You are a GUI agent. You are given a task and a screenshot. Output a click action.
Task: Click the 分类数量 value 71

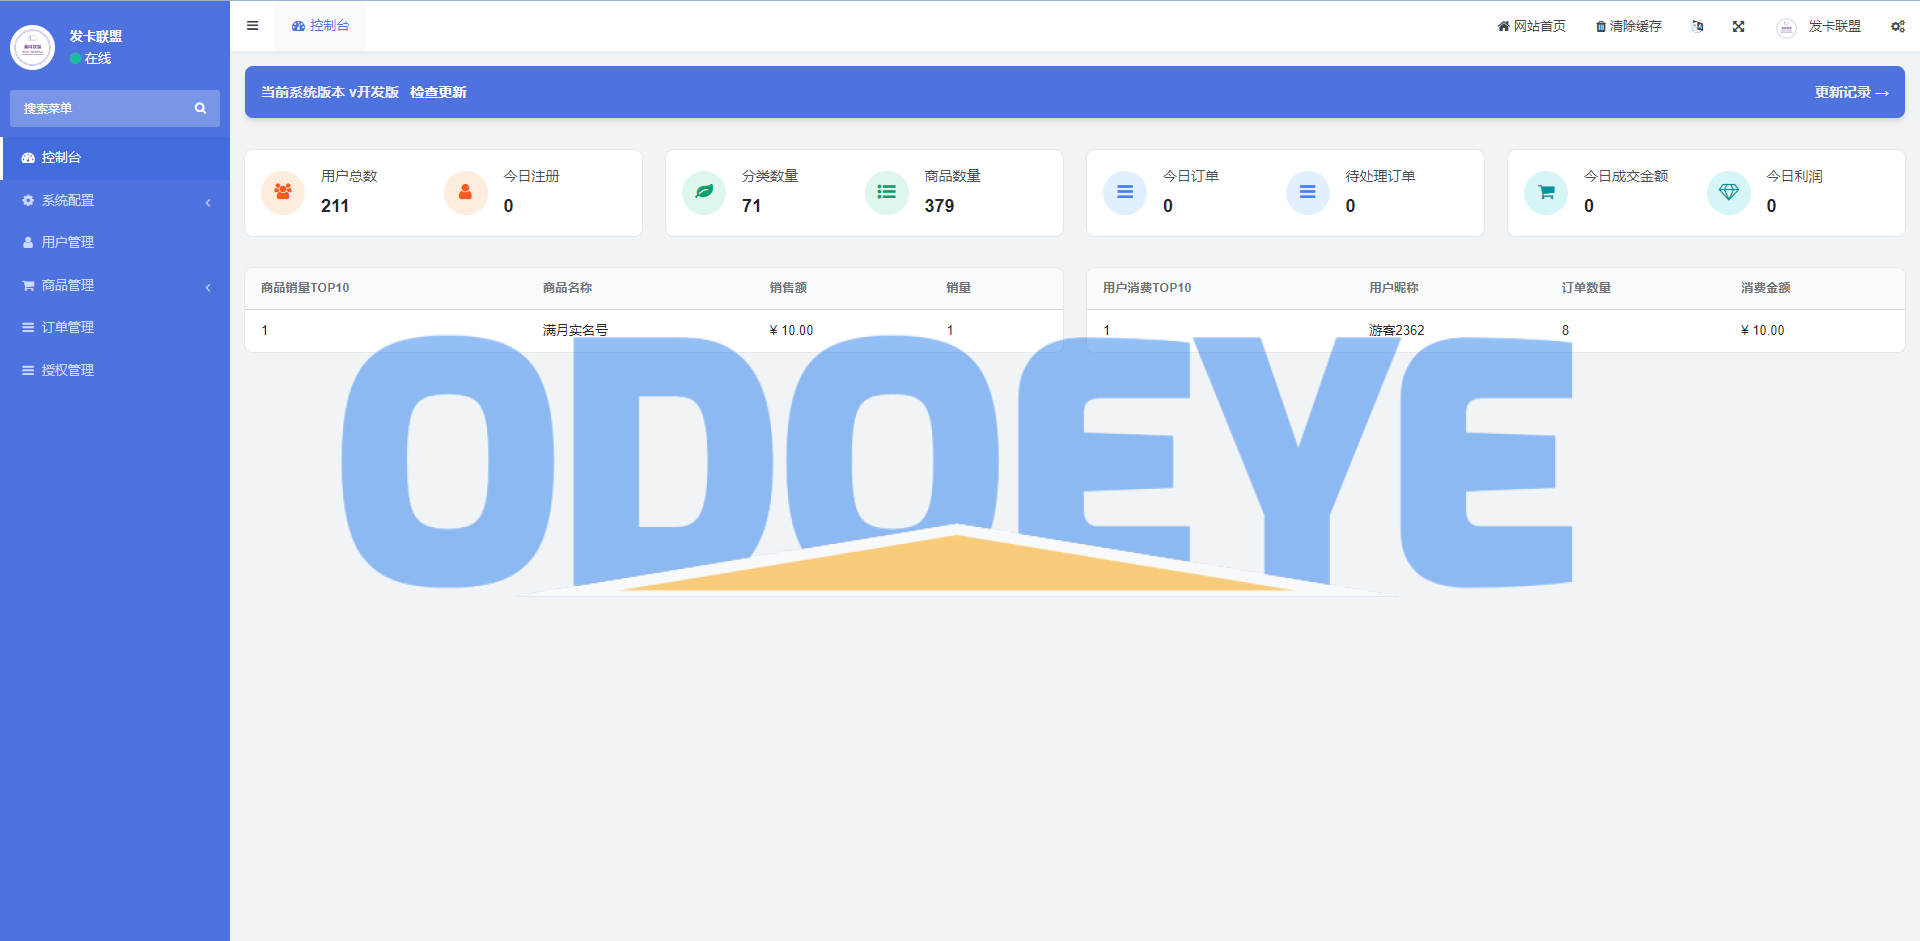click(x=752, y=206)
